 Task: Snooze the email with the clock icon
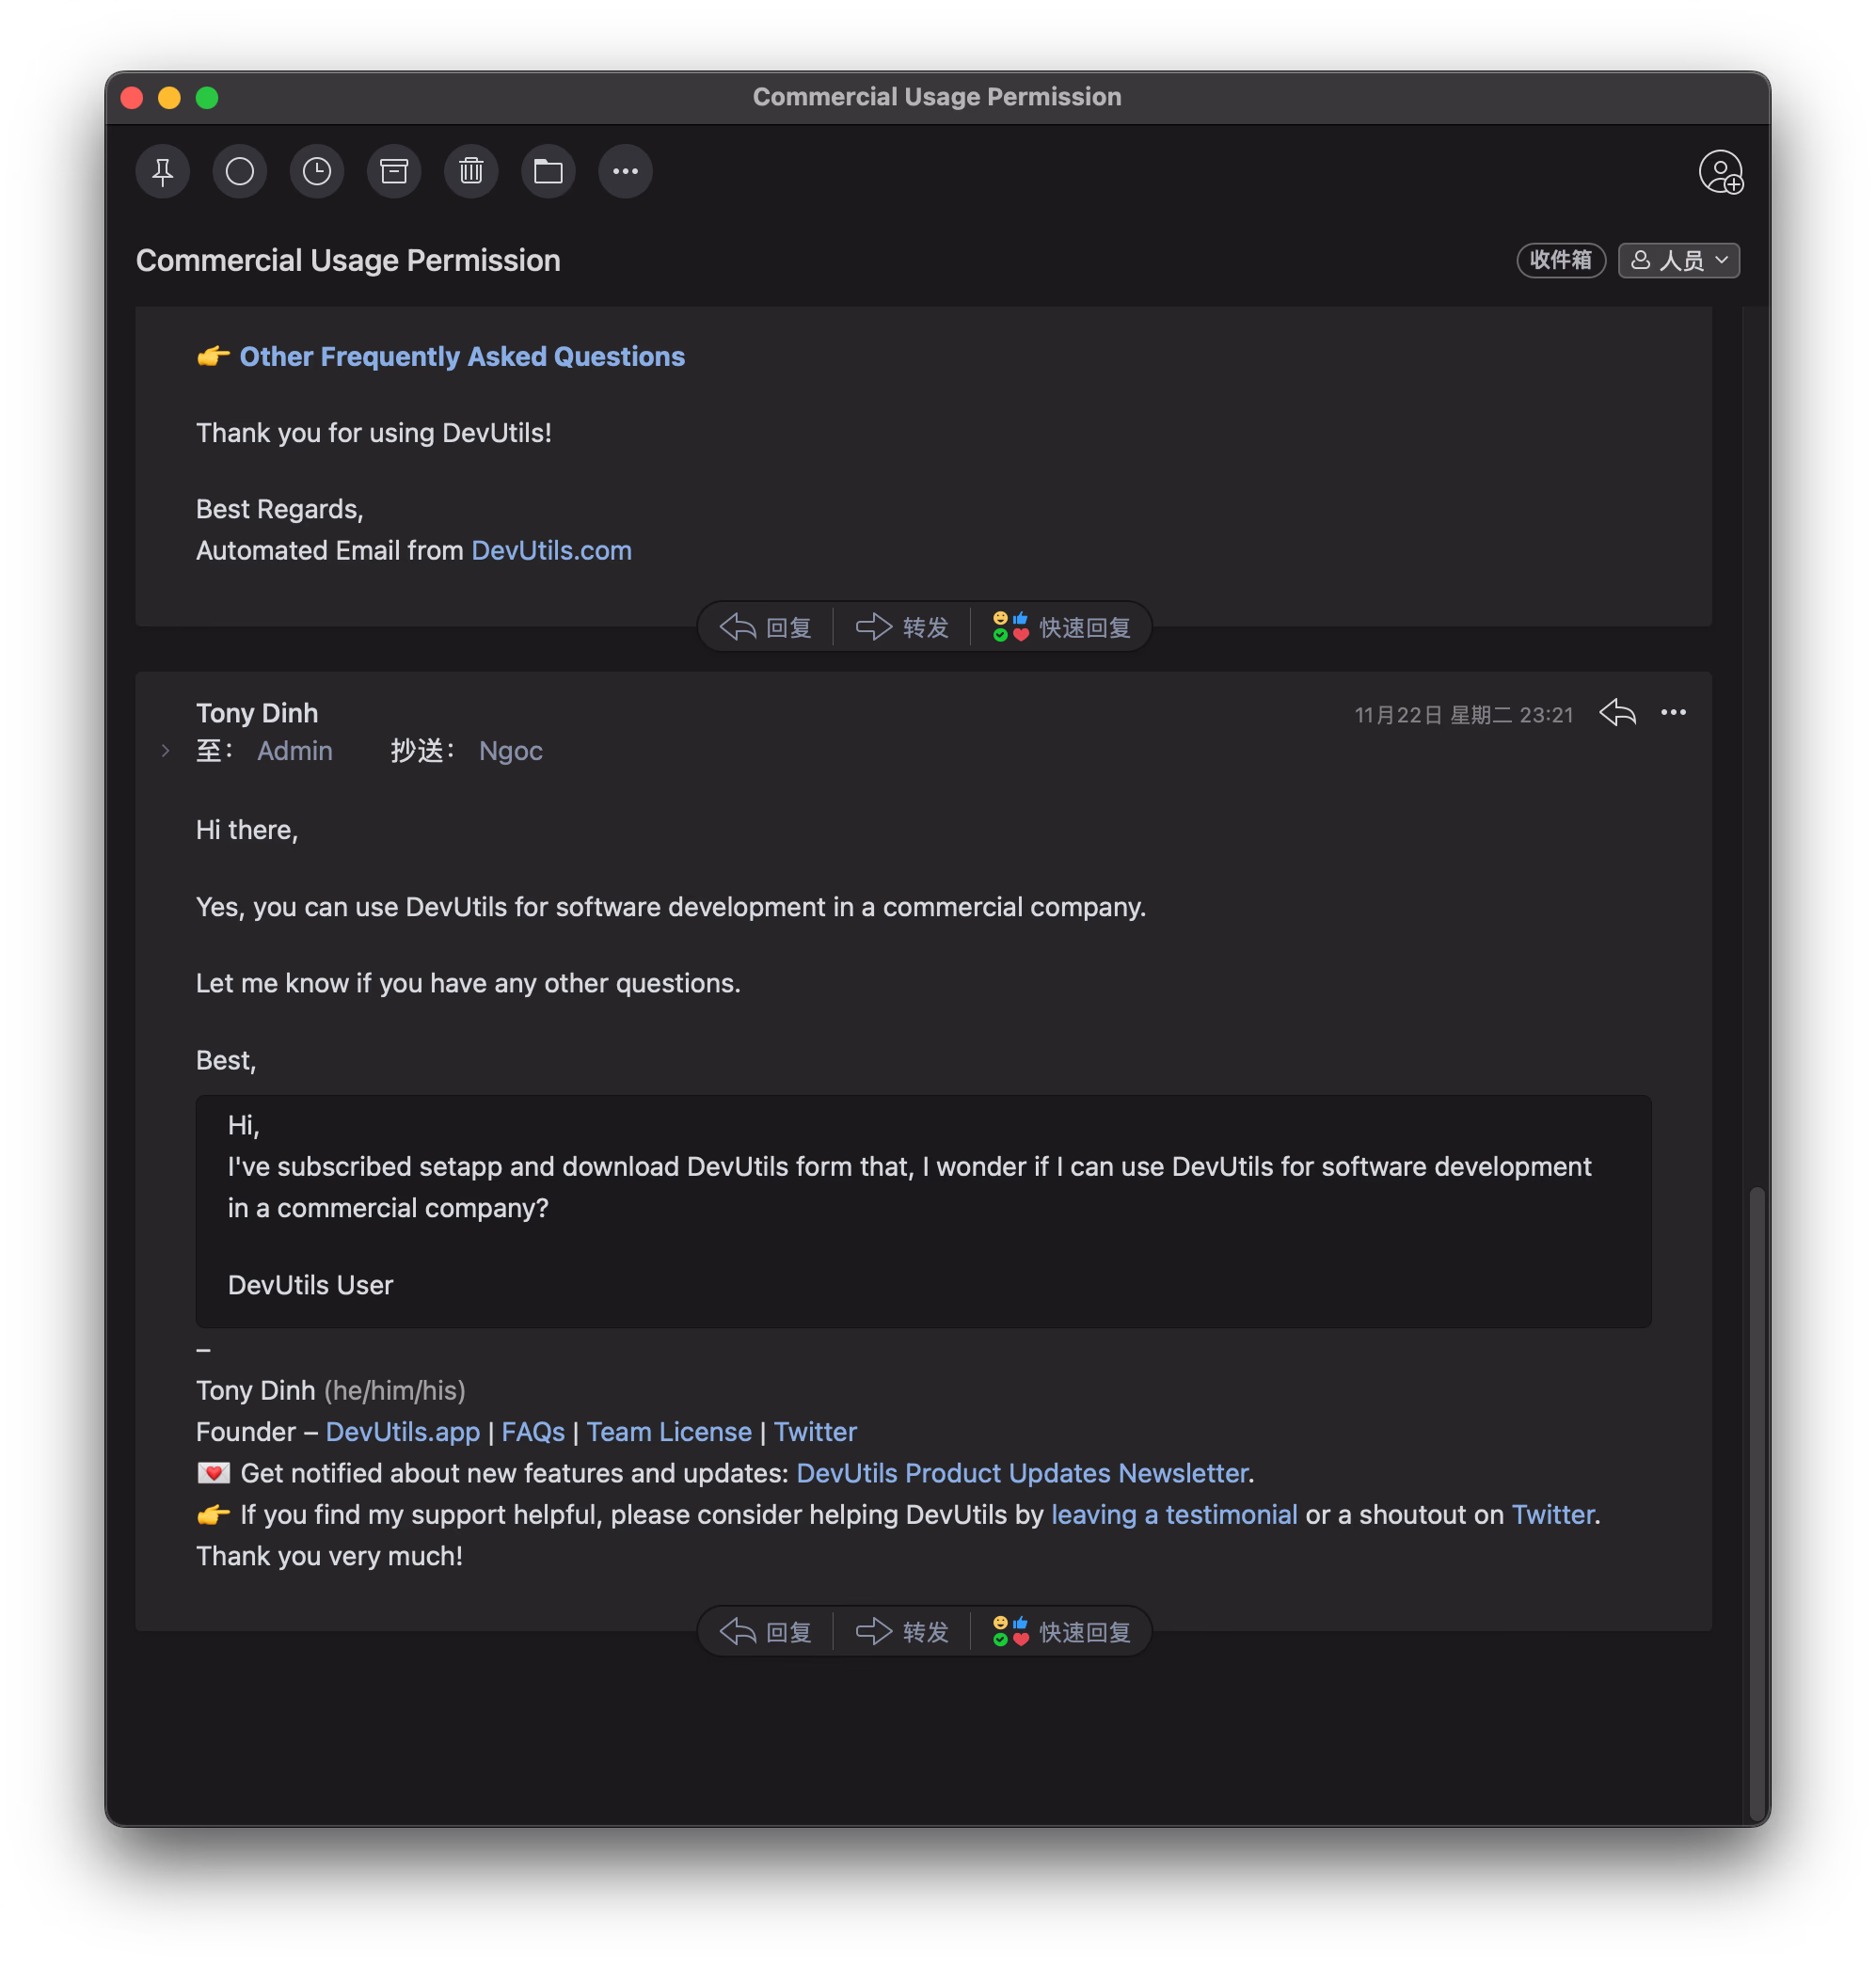tap(317, 172)
